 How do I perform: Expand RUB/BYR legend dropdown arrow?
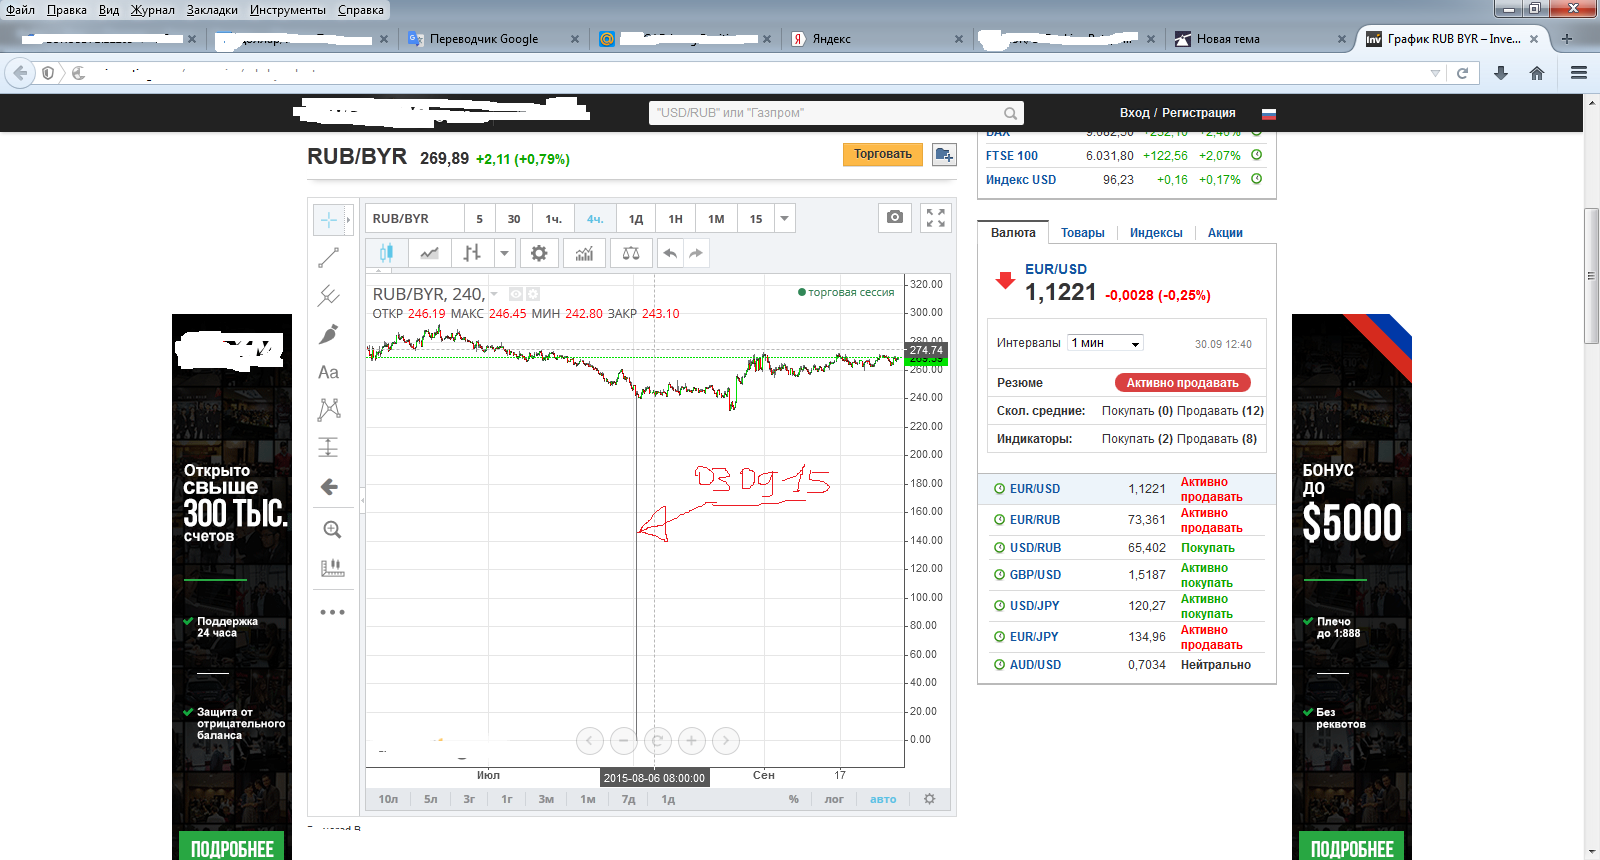pyautogui.click(x=494, y=294)
